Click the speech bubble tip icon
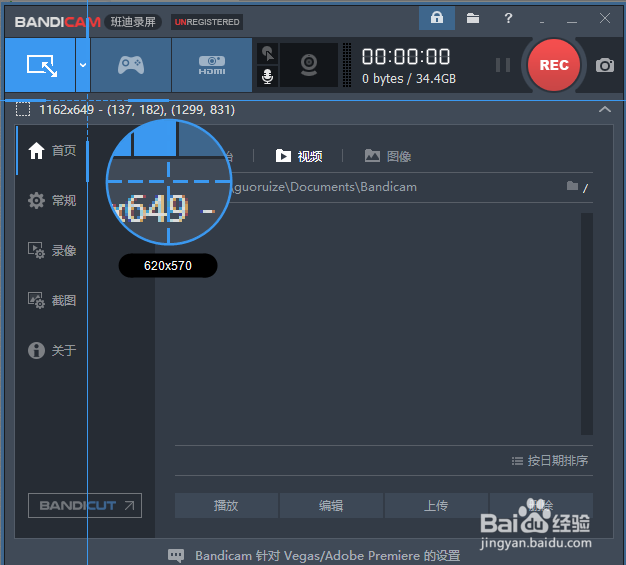 click(176, 555)
